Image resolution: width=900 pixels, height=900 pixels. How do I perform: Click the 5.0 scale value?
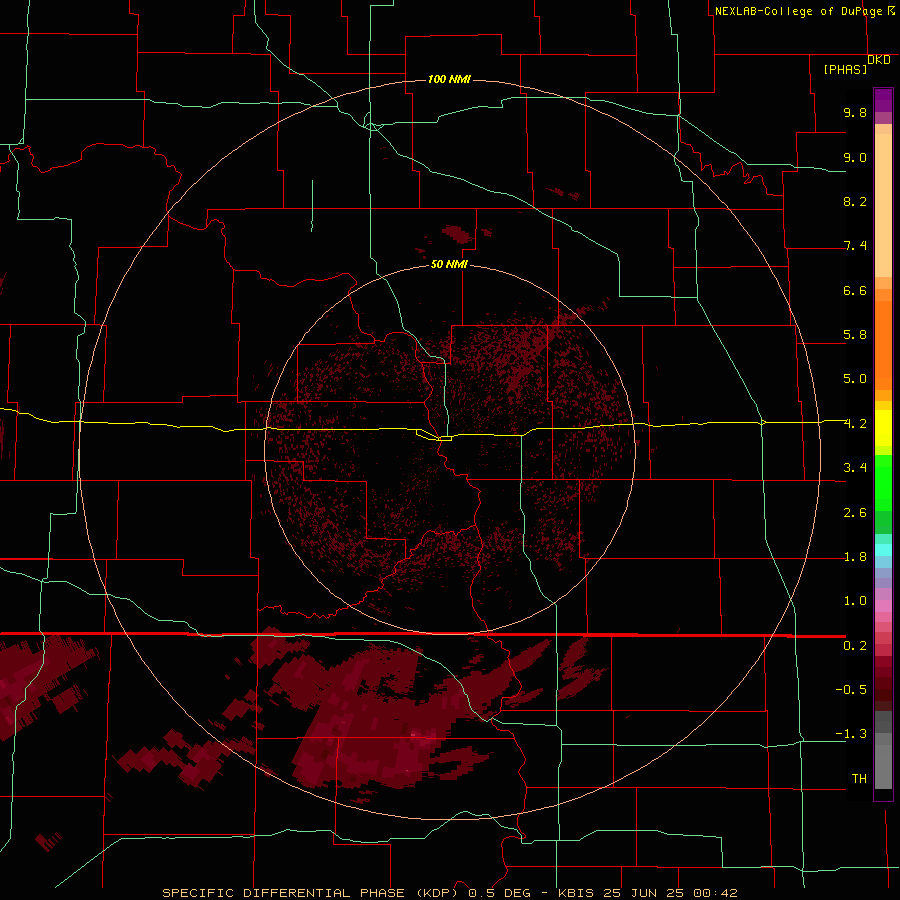[x=855, y=379]
